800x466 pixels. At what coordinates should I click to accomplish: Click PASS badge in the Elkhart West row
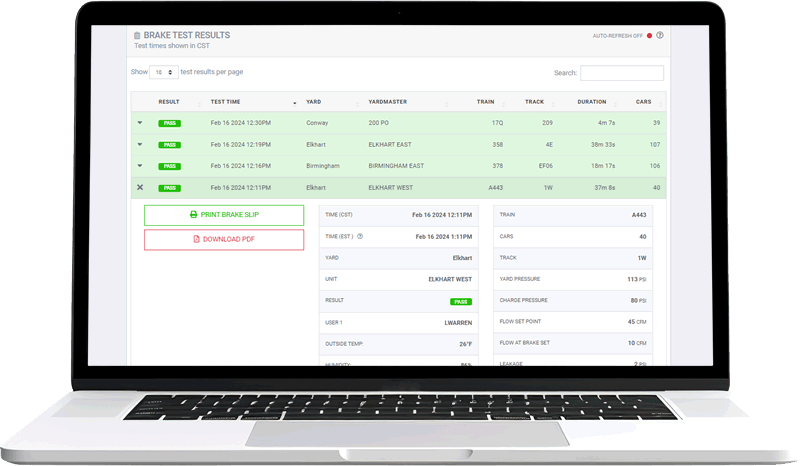tap(169, 188)
